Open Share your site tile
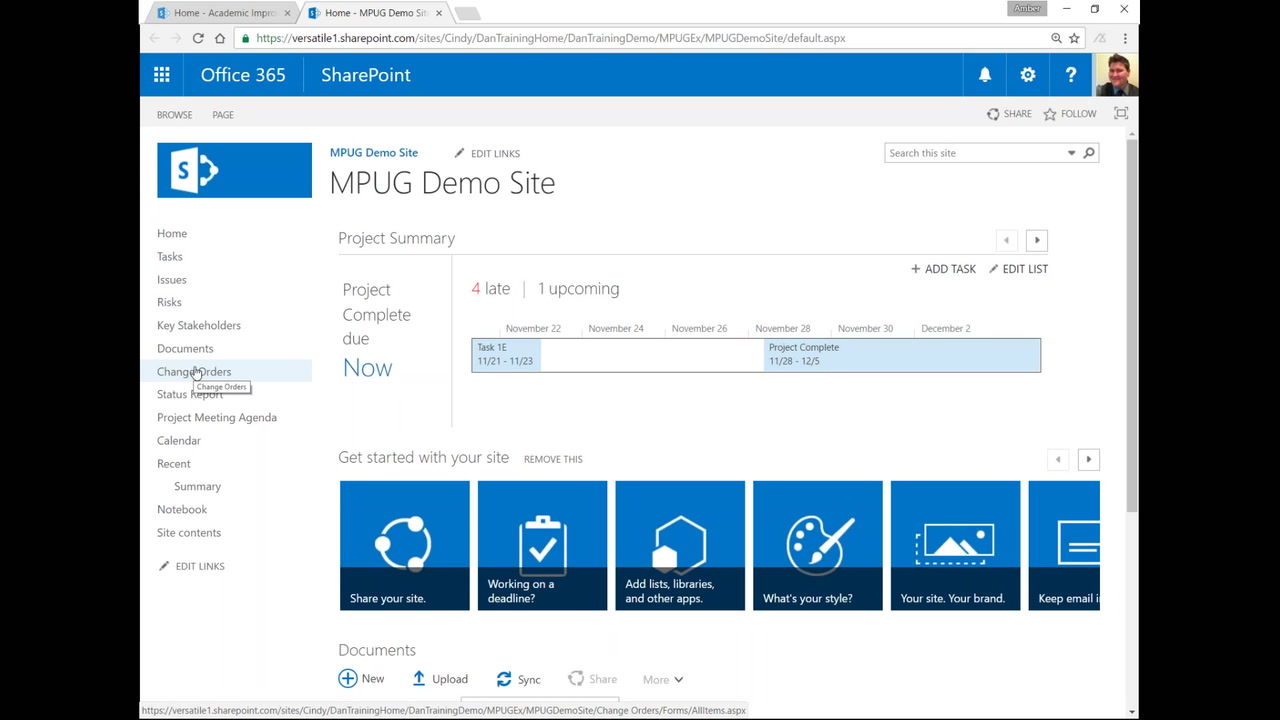The height and width of the screenshot is (720, 1280). point(404,545)
